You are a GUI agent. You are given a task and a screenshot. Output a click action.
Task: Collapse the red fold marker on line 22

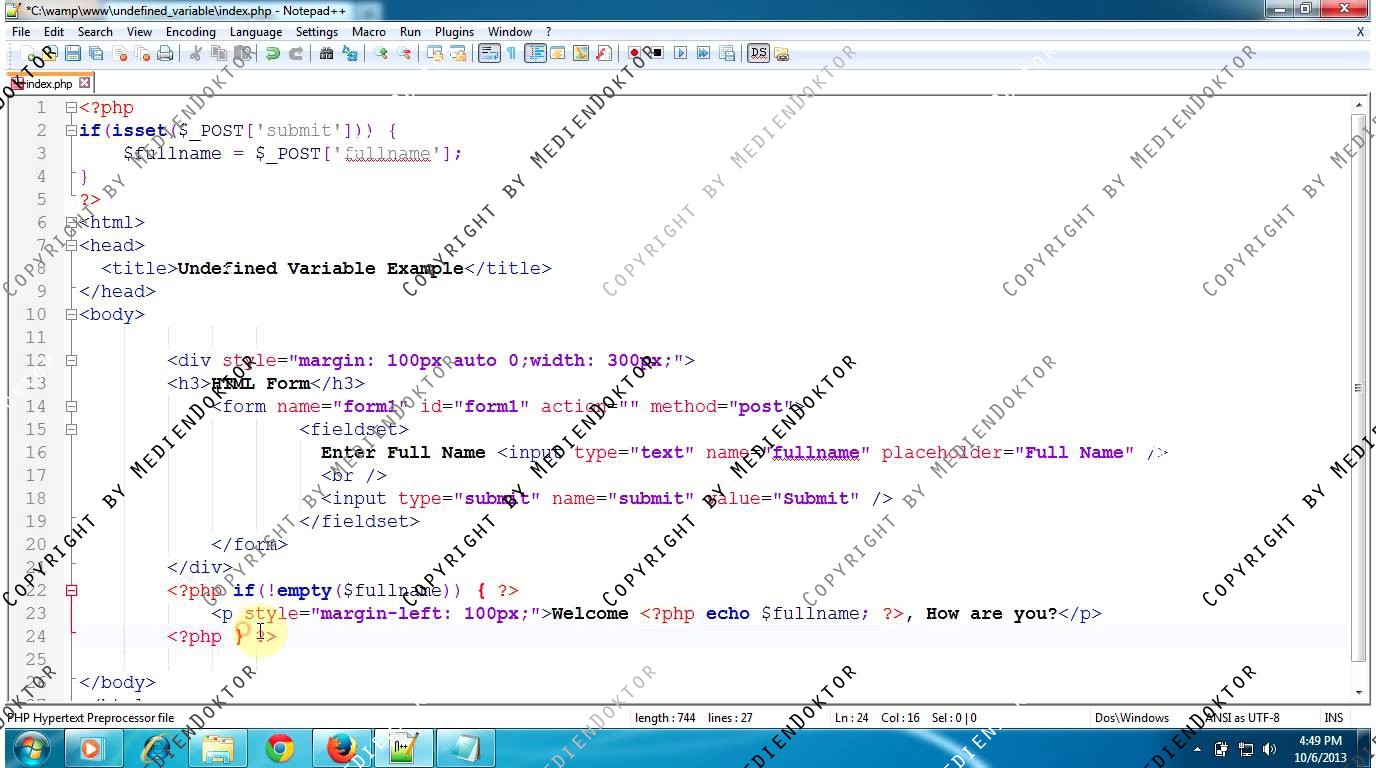point(71,591)
